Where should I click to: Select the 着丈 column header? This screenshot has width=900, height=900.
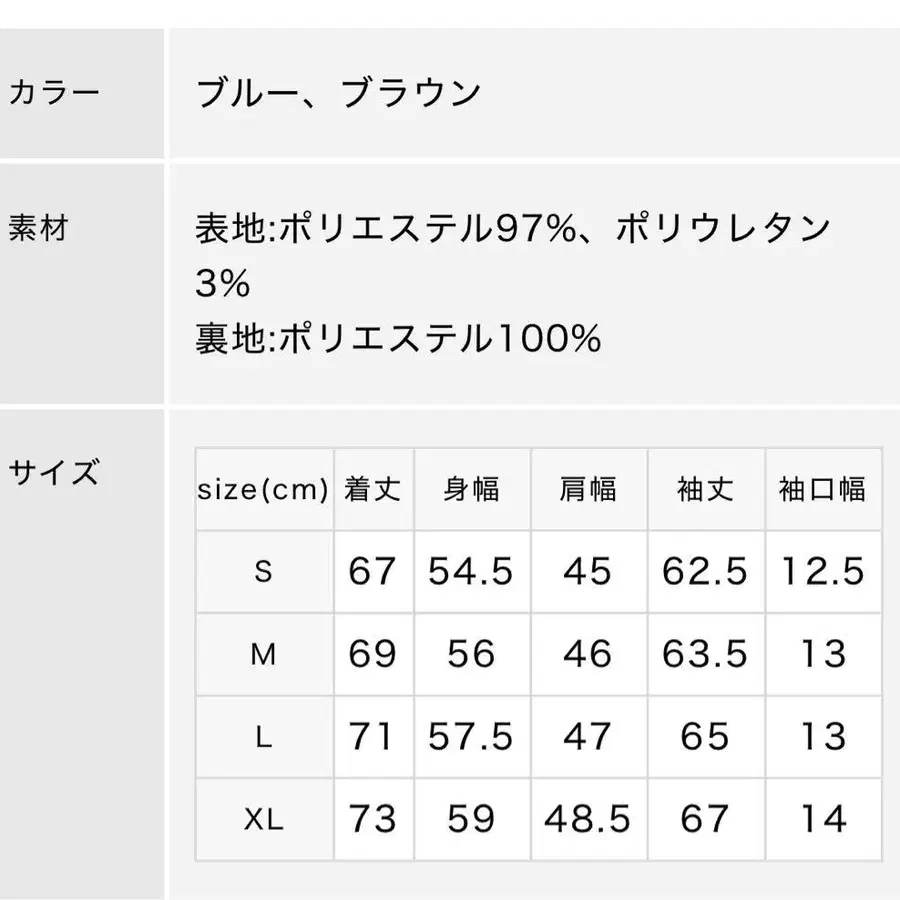[x=373, y=489]
